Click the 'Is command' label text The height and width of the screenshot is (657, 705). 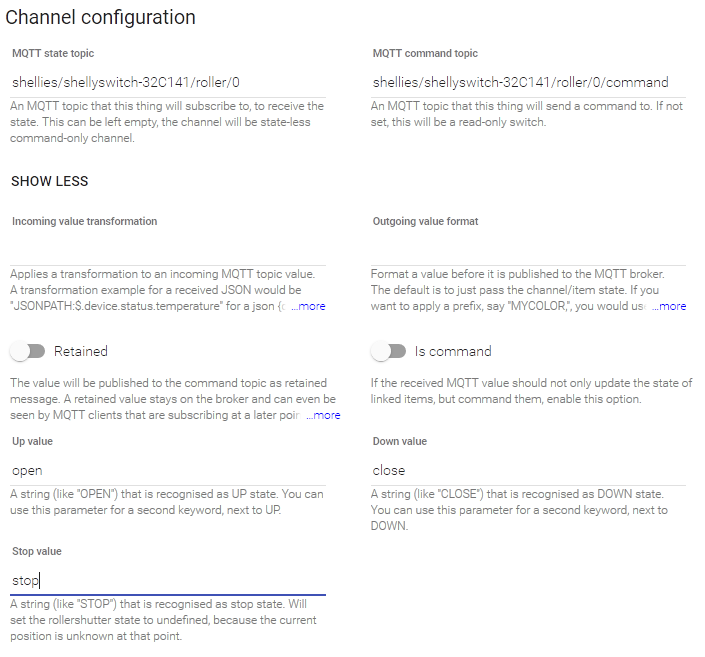453,351
